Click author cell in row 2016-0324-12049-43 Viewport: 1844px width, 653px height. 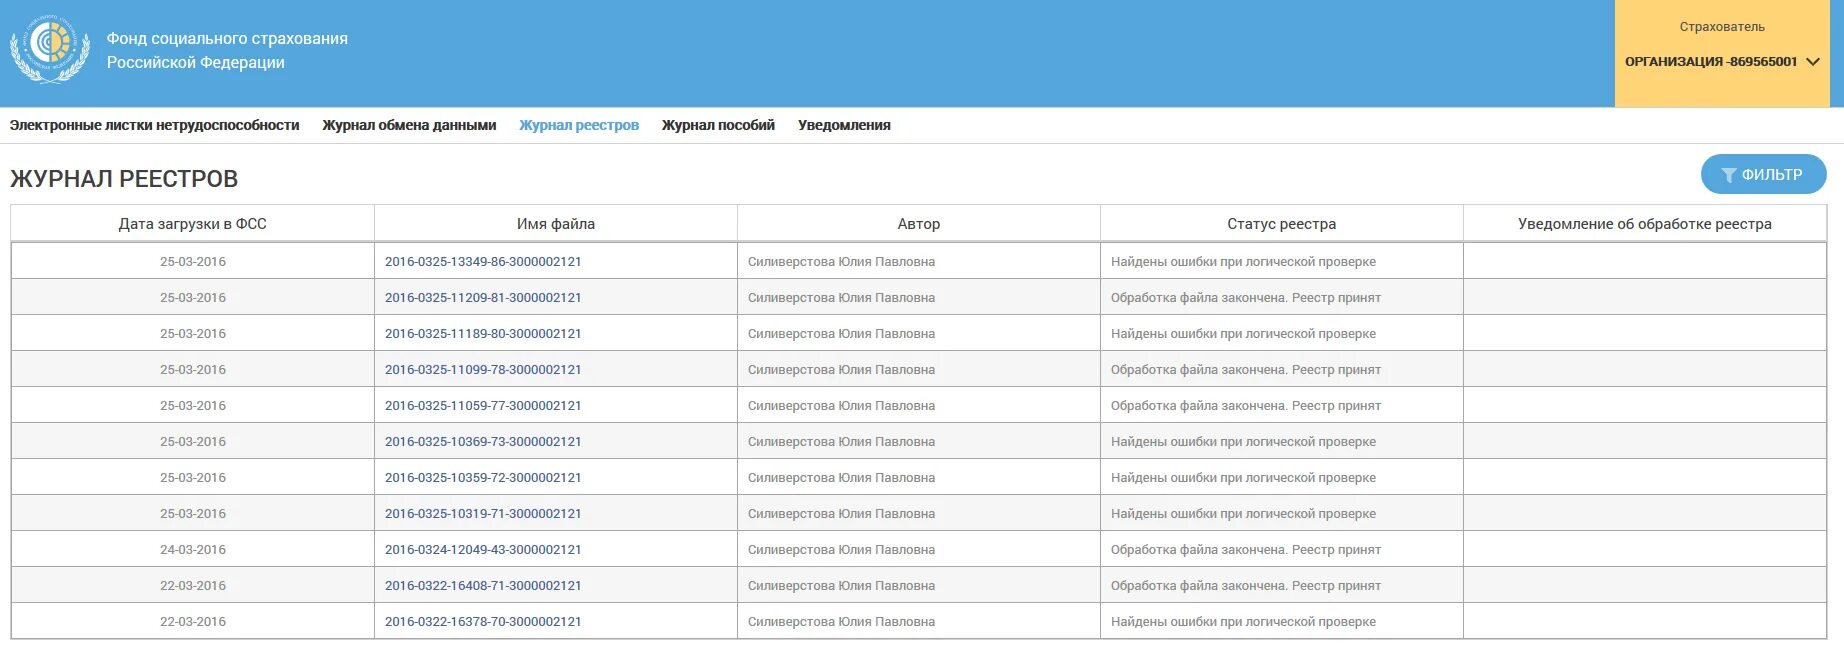[x=919, y=550]
